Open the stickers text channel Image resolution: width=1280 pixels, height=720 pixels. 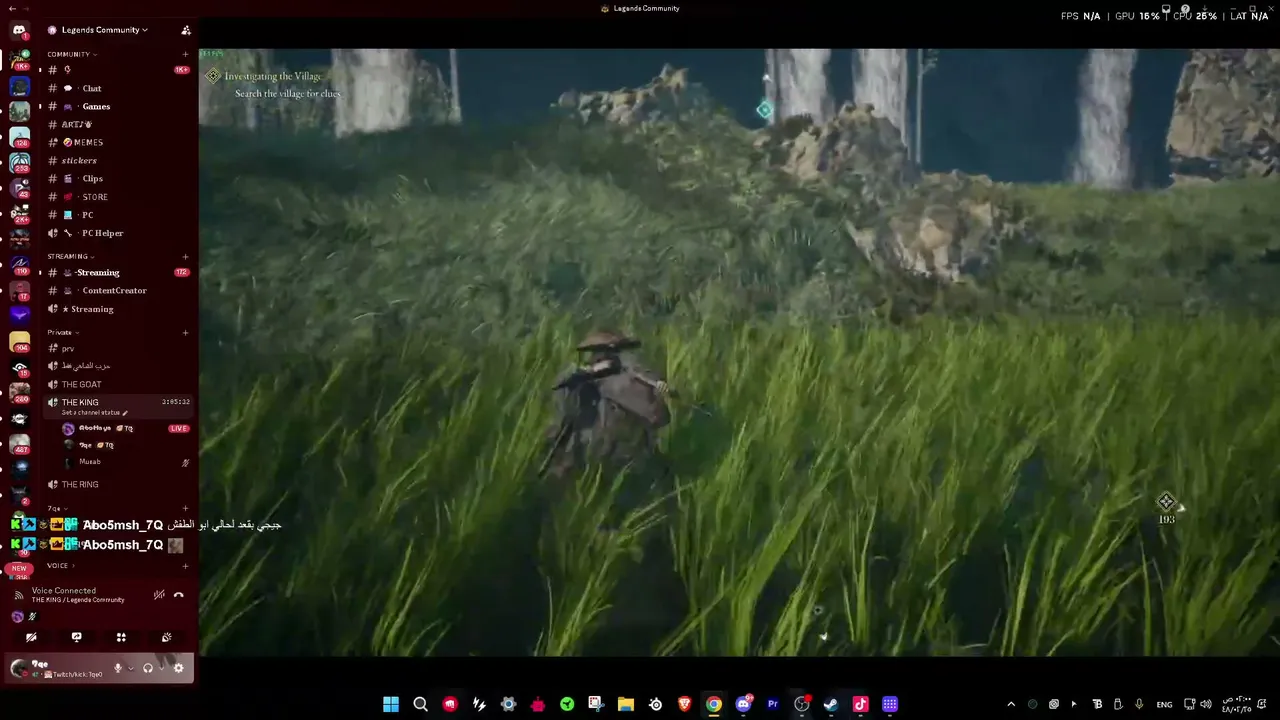click(118, 160)
